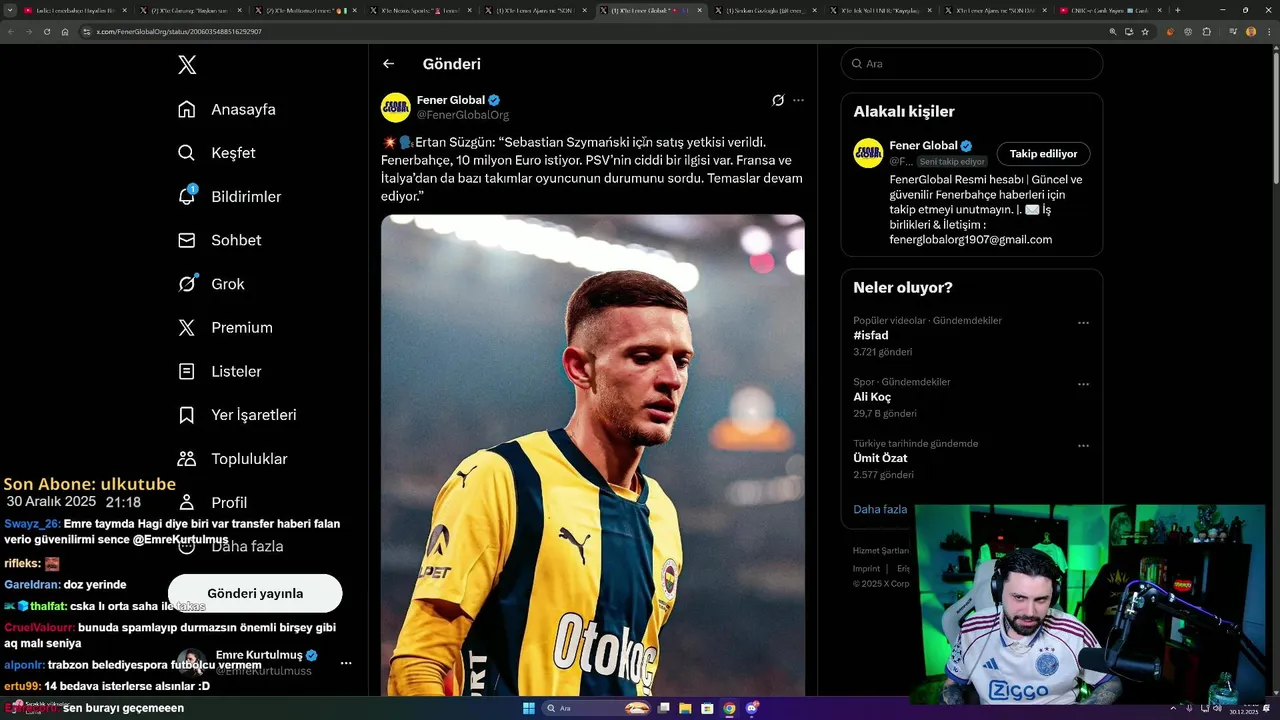Click the browser back button
The height and width of the screenshot is (720, 1280).
click(x=11, y=32)
